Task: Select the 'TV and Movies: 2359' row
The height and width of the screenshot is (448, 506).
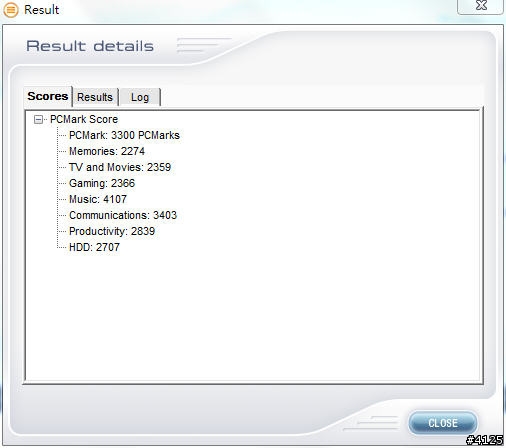Action: (x=120, y=167)
